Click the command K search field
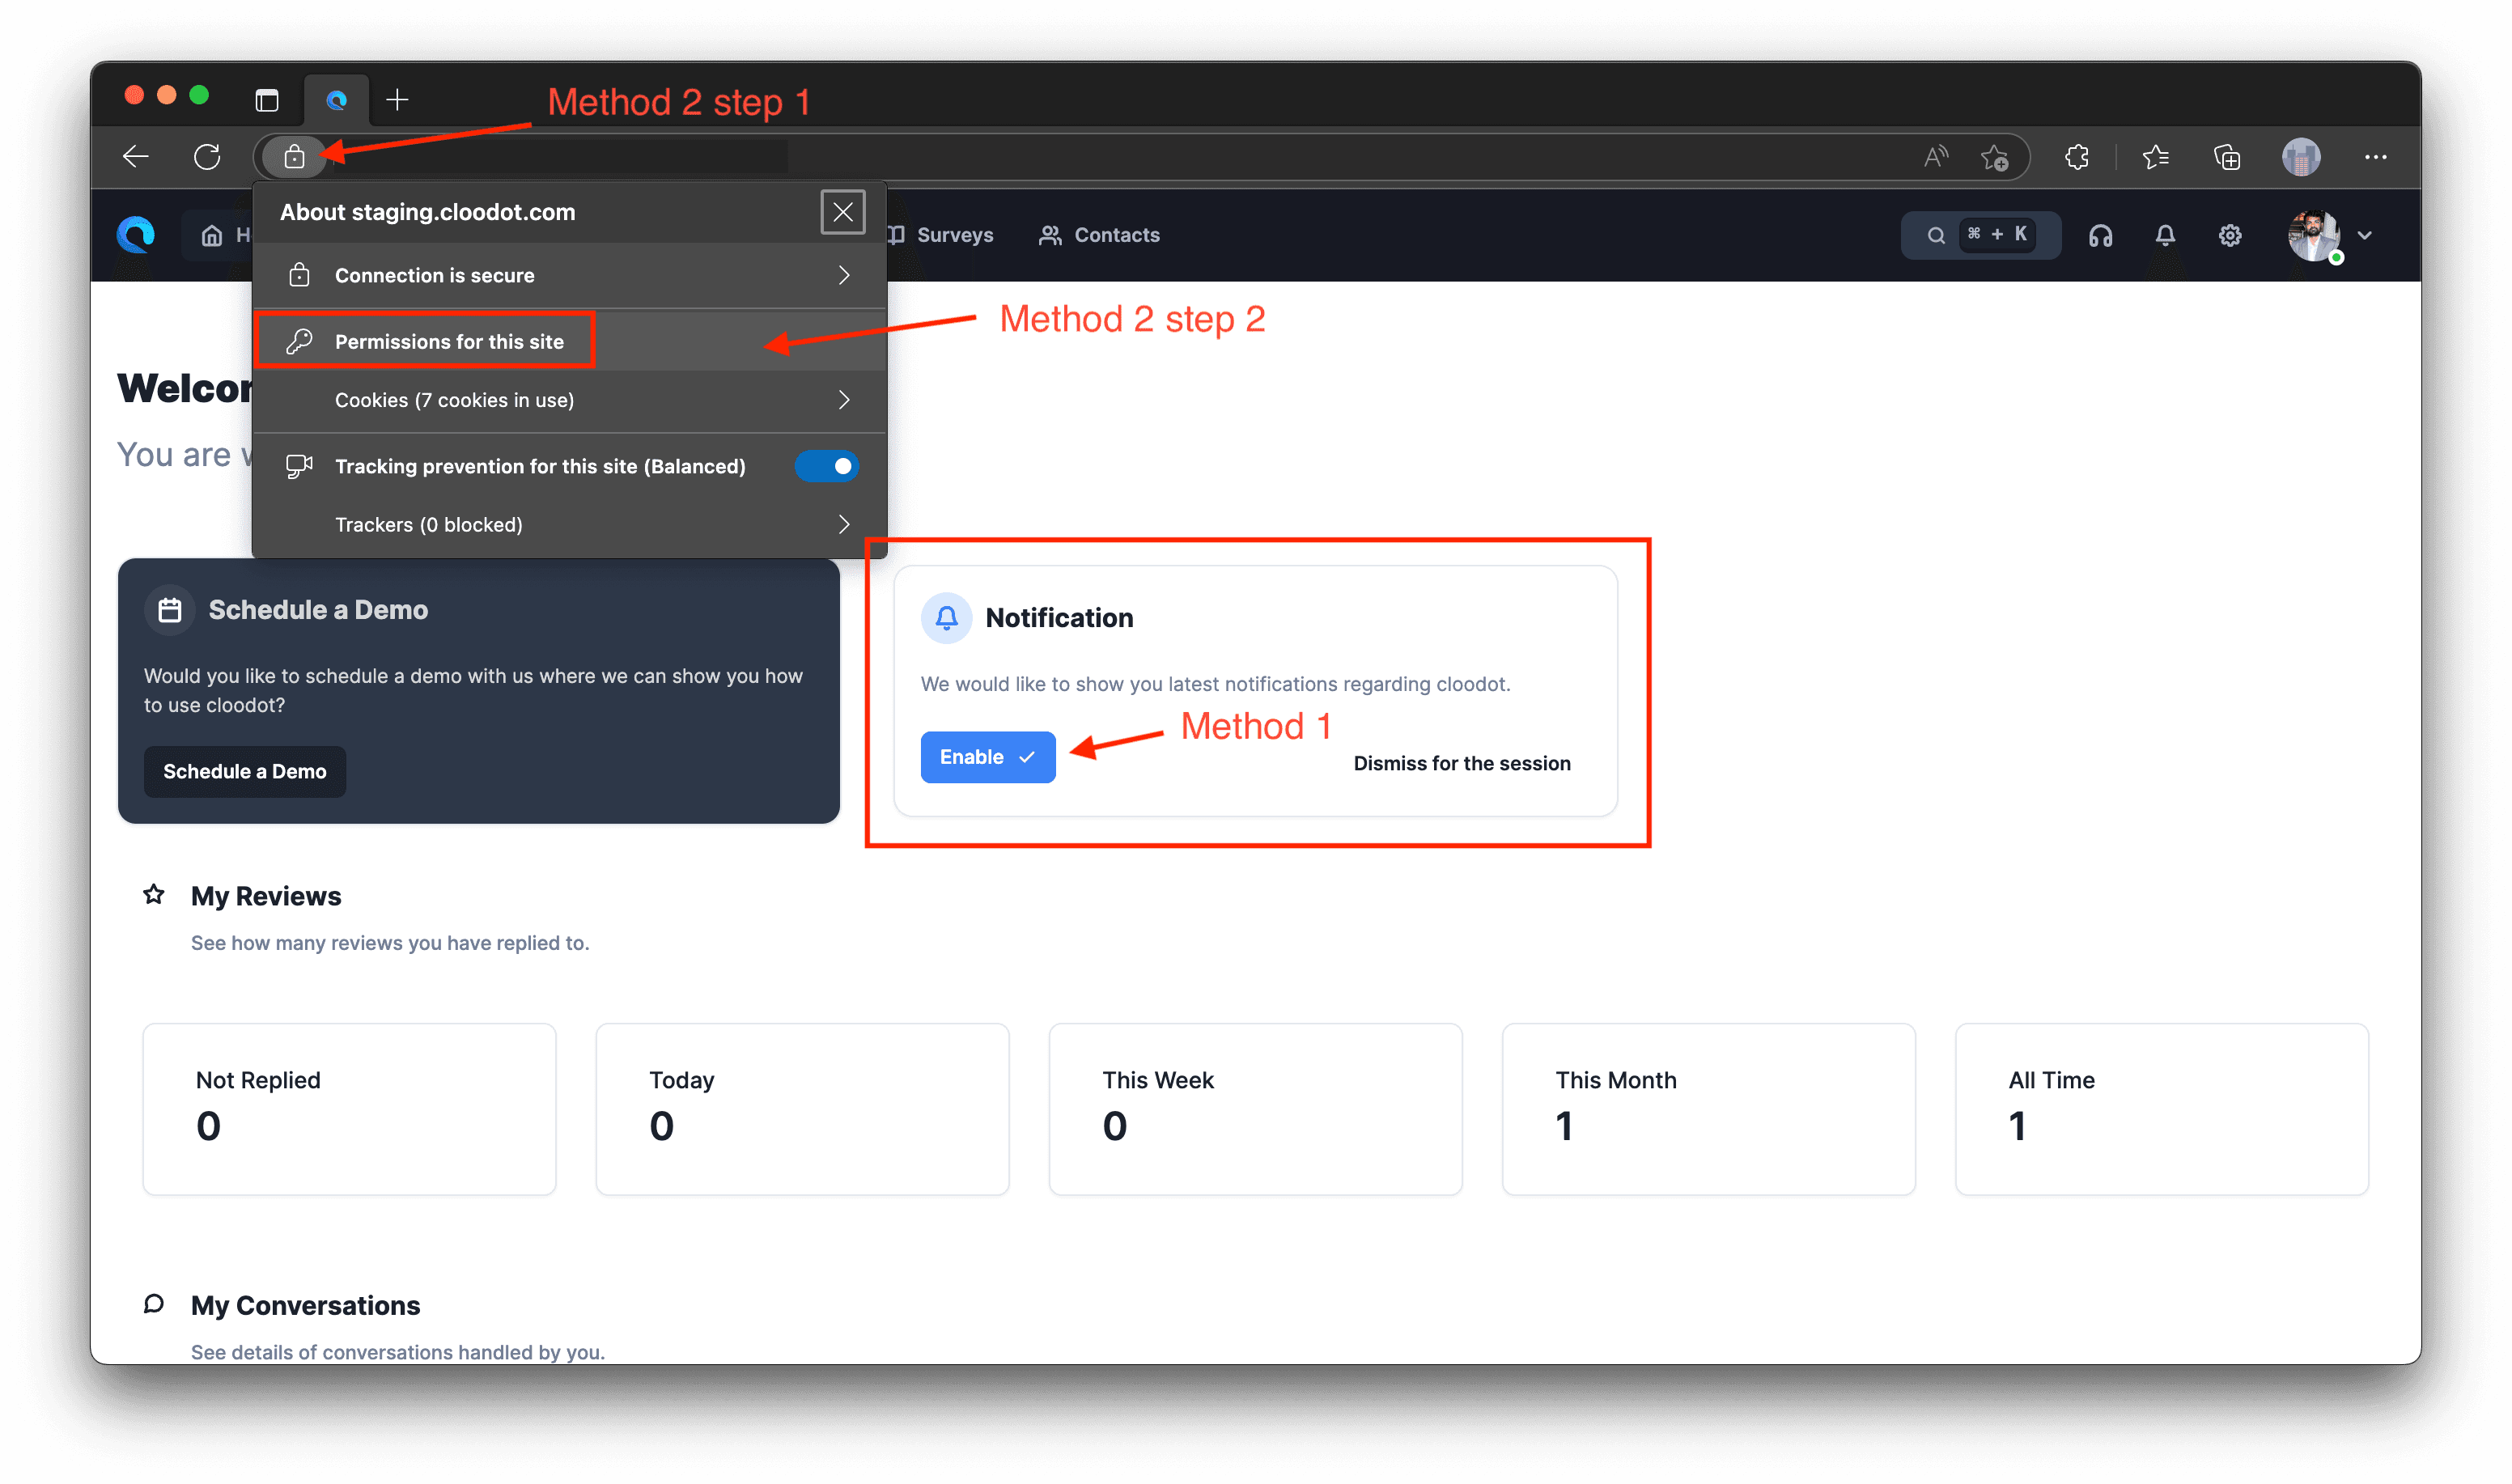Viewport: 2512px width, 1484px height. (1980, 236)
